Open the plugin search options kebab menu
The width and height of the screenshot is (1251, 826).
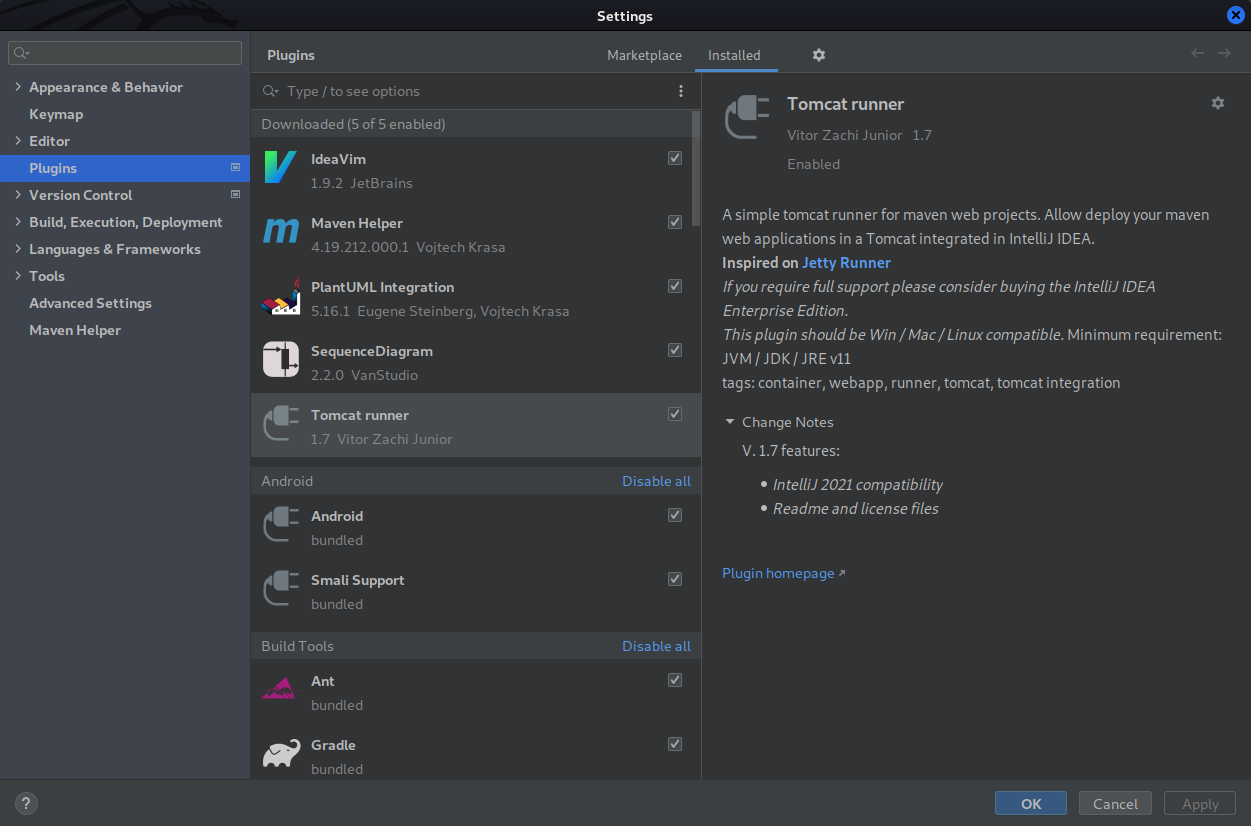point(681,91)
